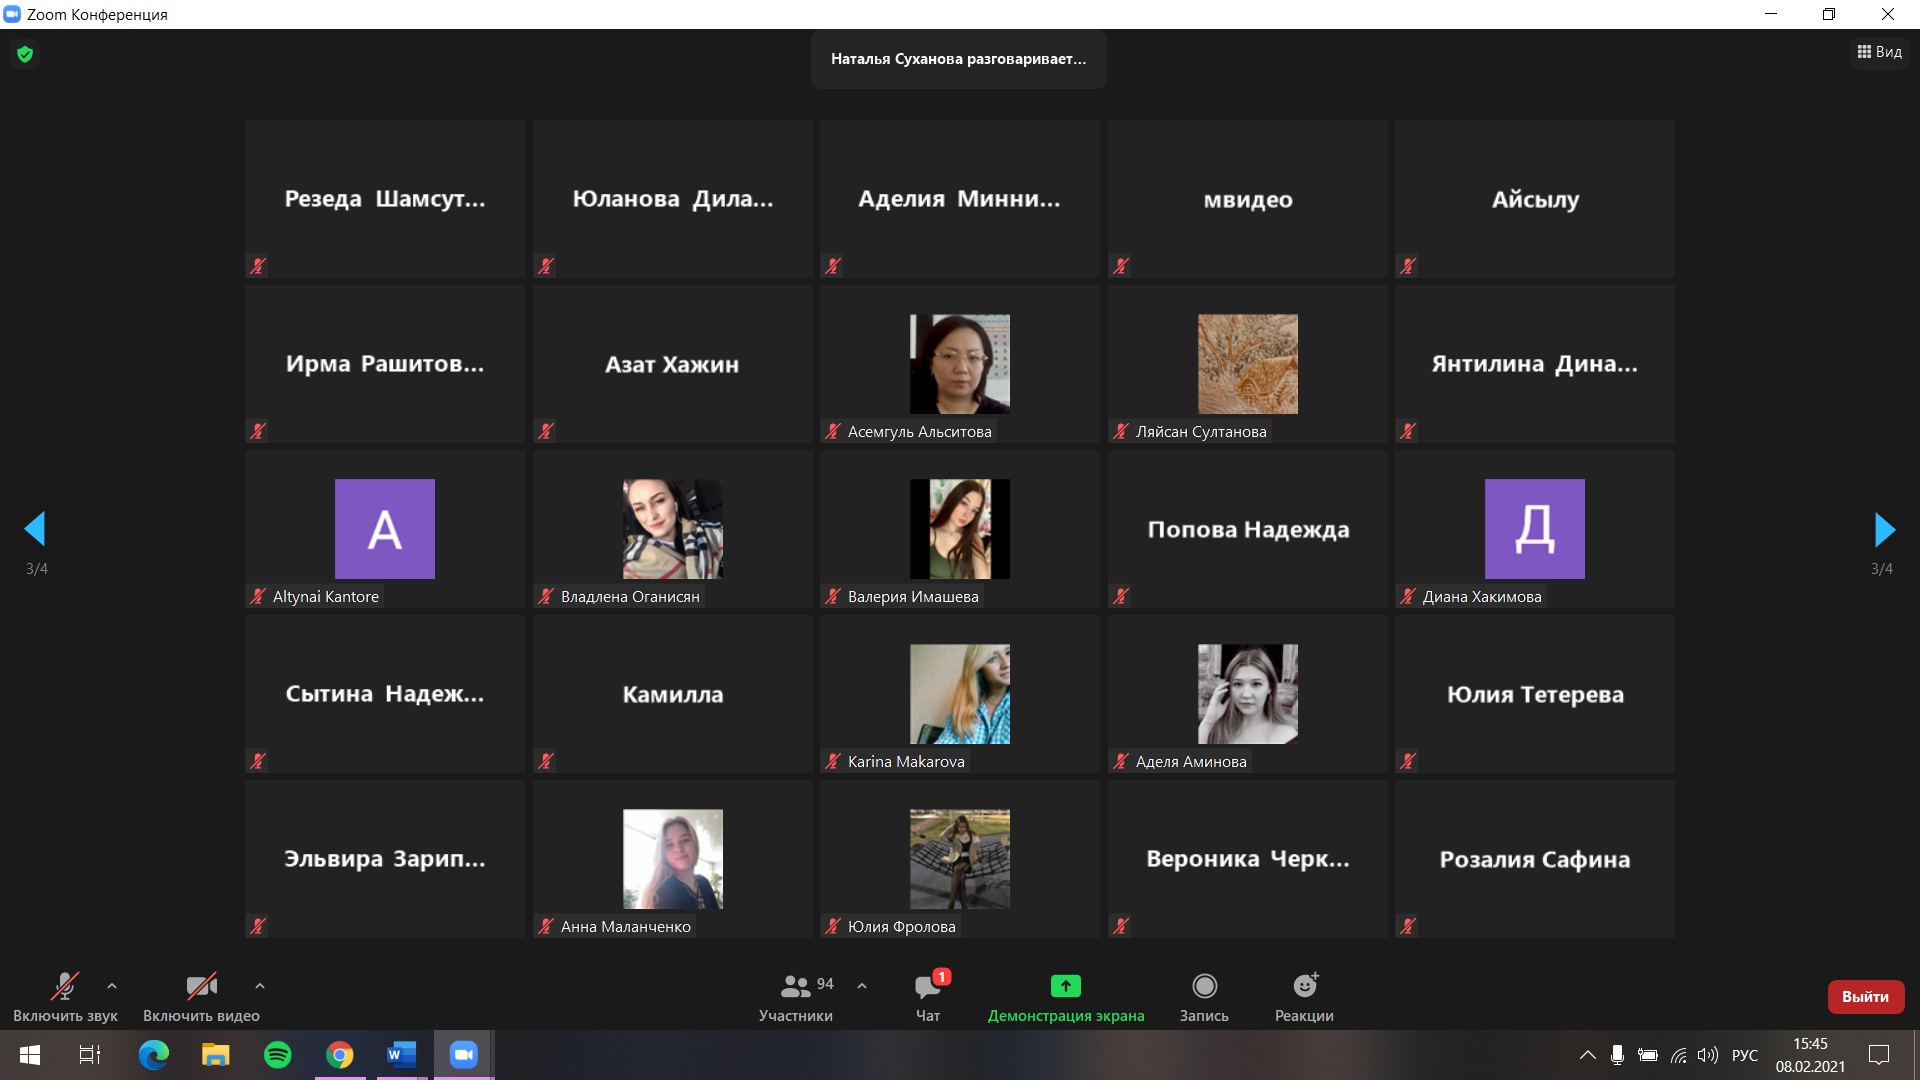The image size is (1920, 1080).
Task: Select Асемгуль Альситова video thumbnail
Action: pyautogui.click(x=959, y=364)
